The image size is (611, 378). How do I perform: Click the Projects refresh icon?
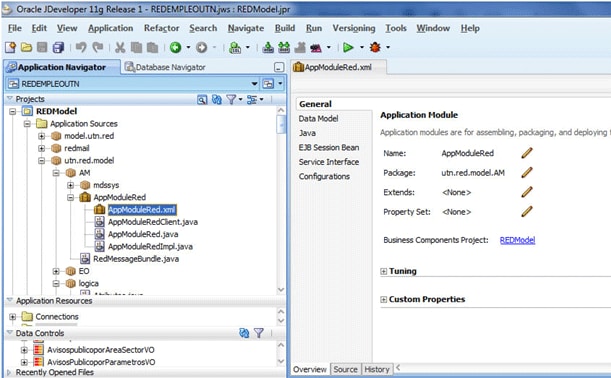tap(217, 100)
